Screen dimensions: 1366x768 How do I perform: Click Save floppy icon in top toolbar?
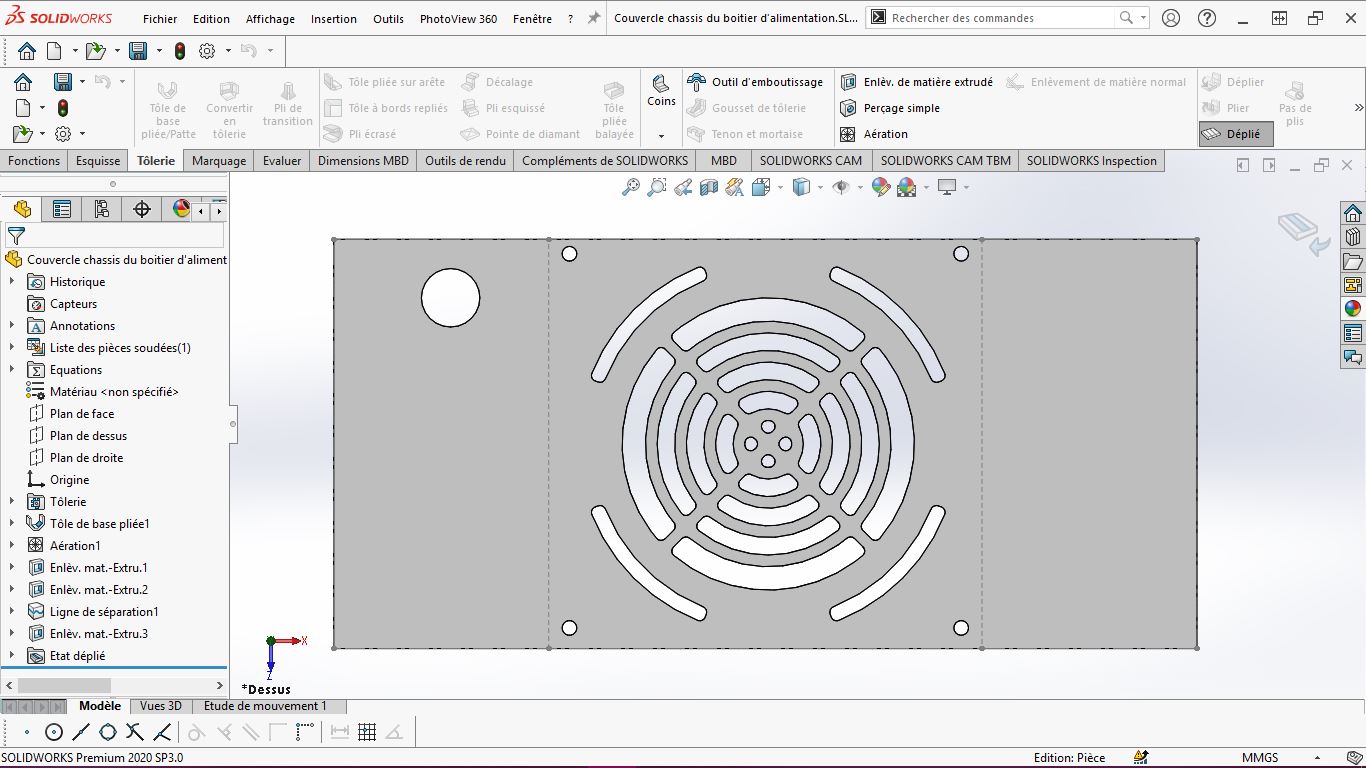click(x=138, y=50)
